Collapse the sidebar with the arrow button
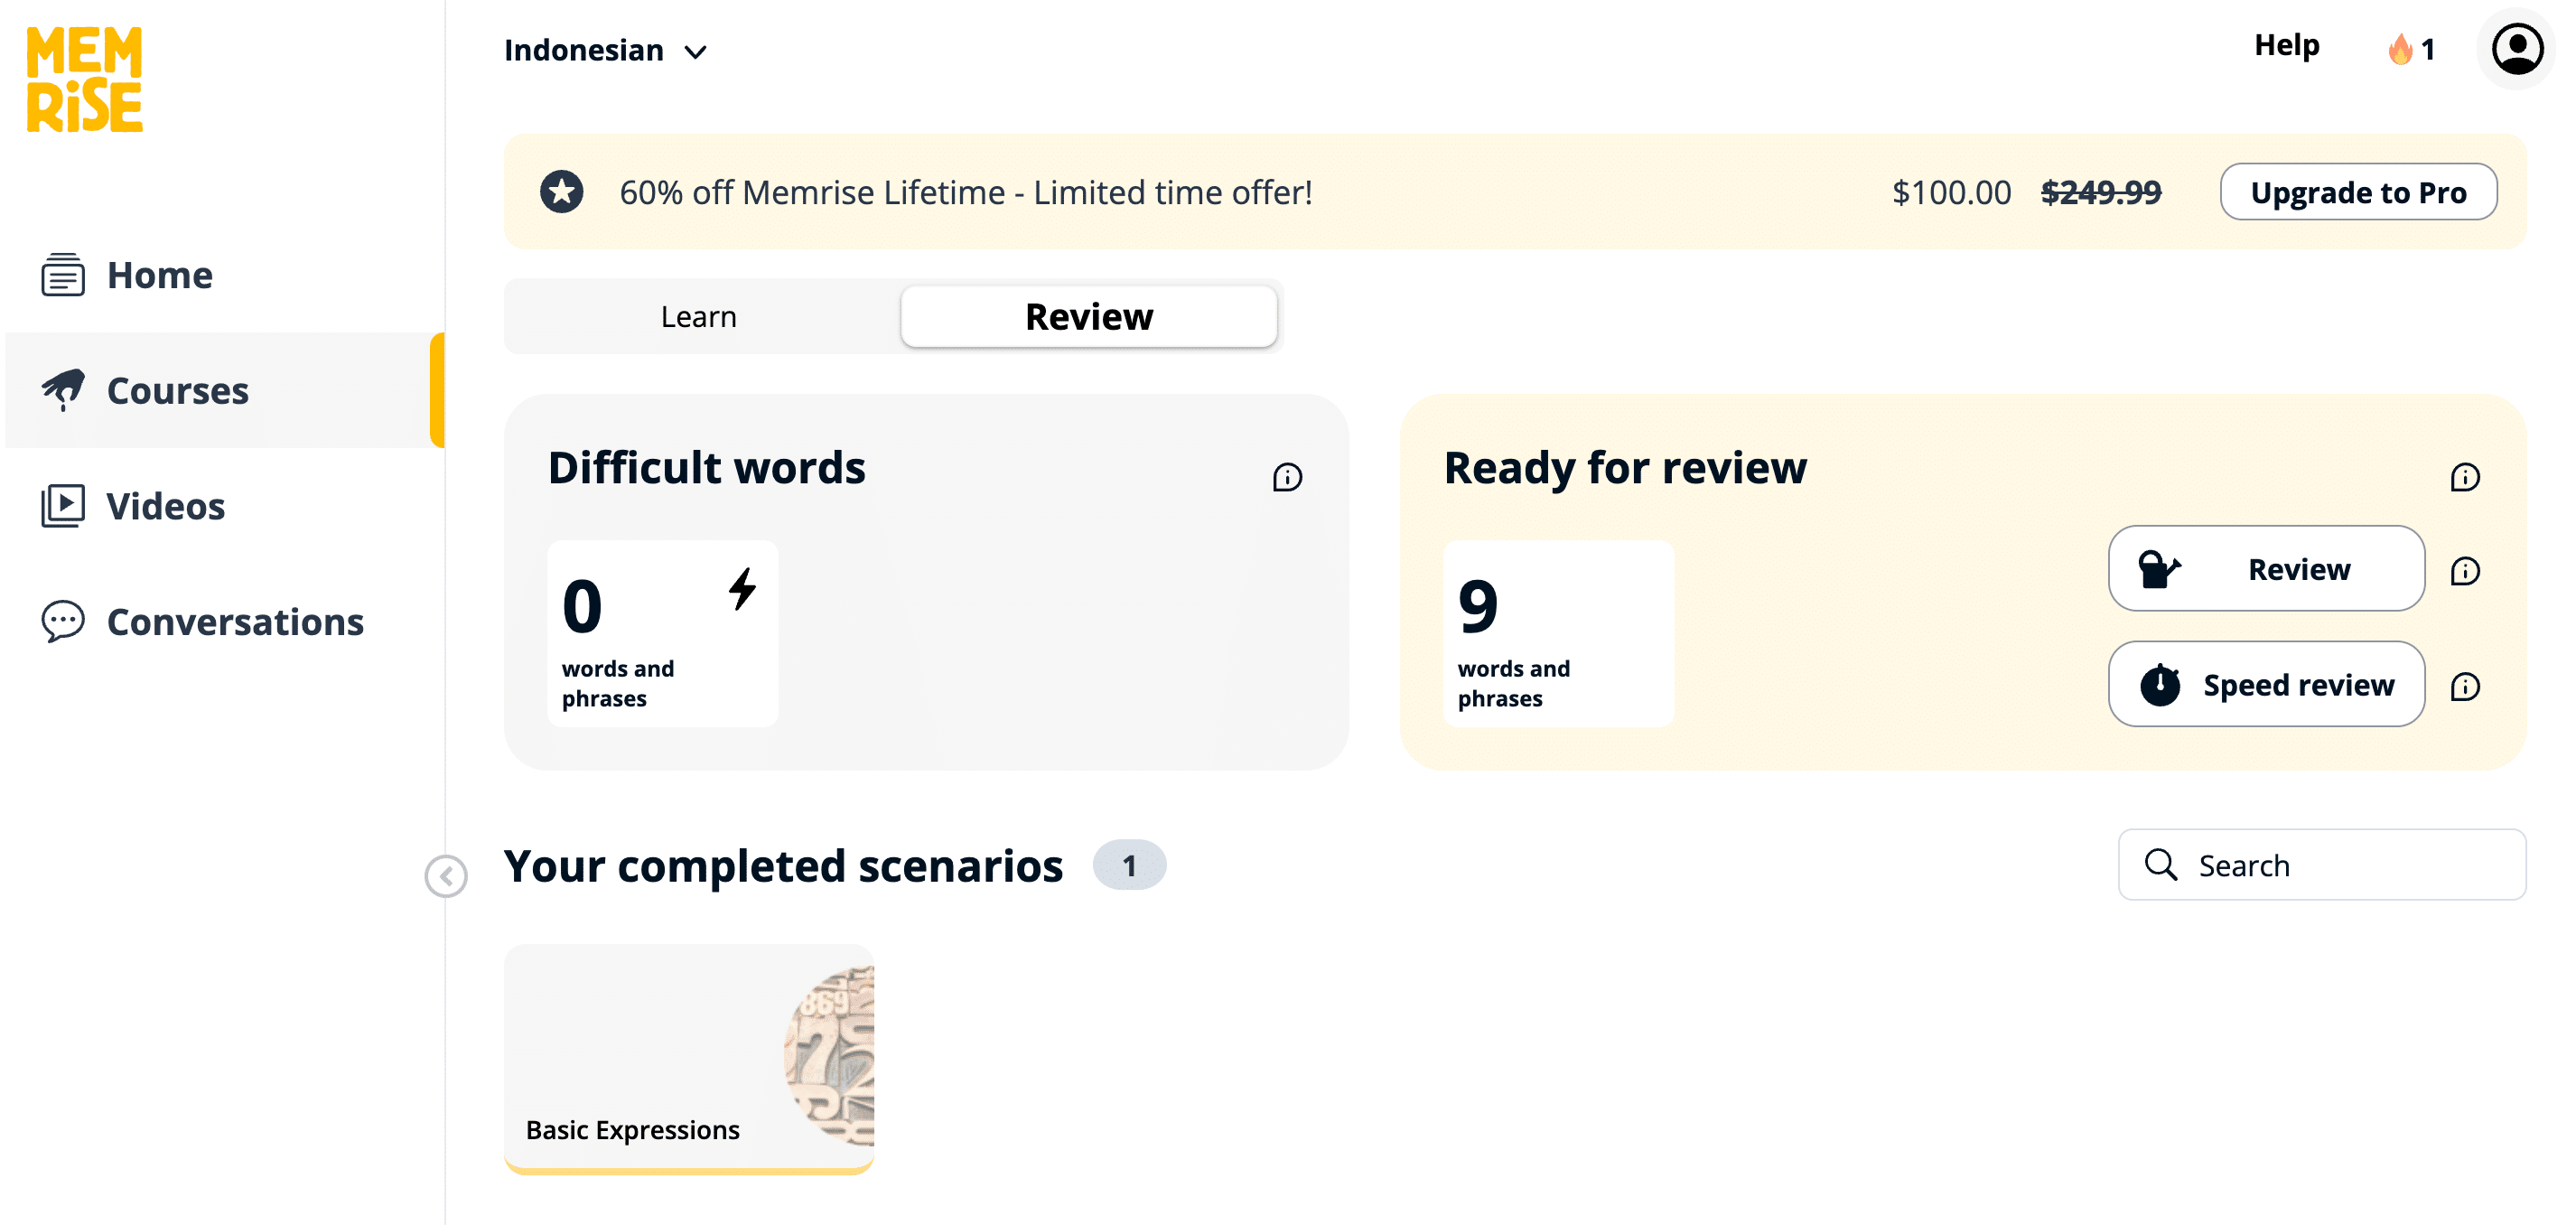The height and width of the screenshot is (1225, 2576). (446, 876)
